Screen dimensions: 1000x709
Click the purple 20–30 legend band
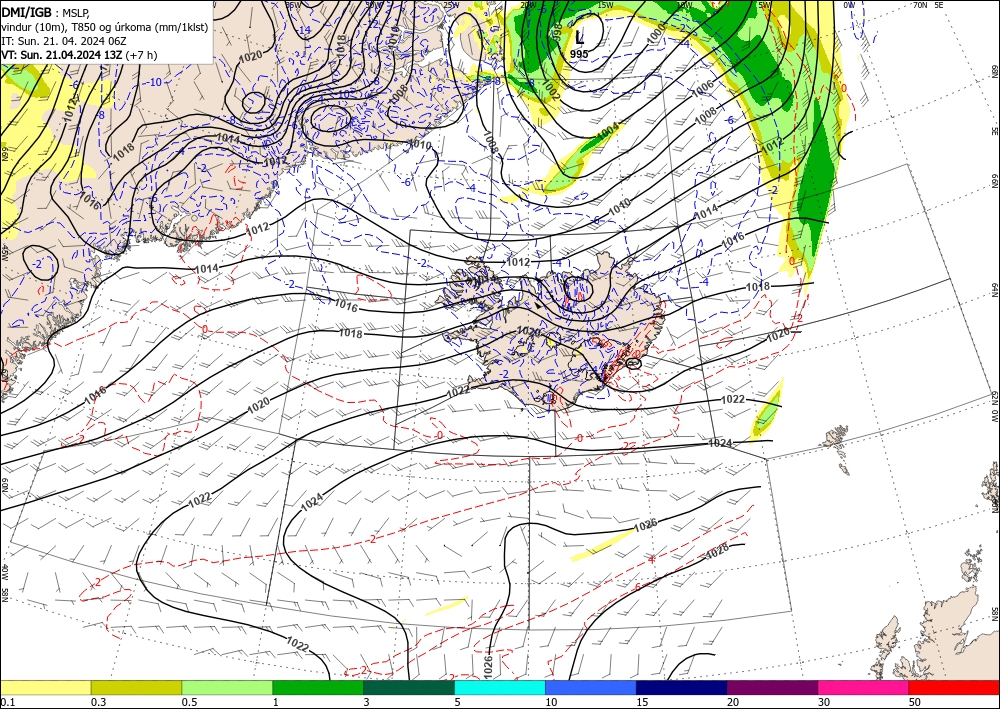click(772, 687)
